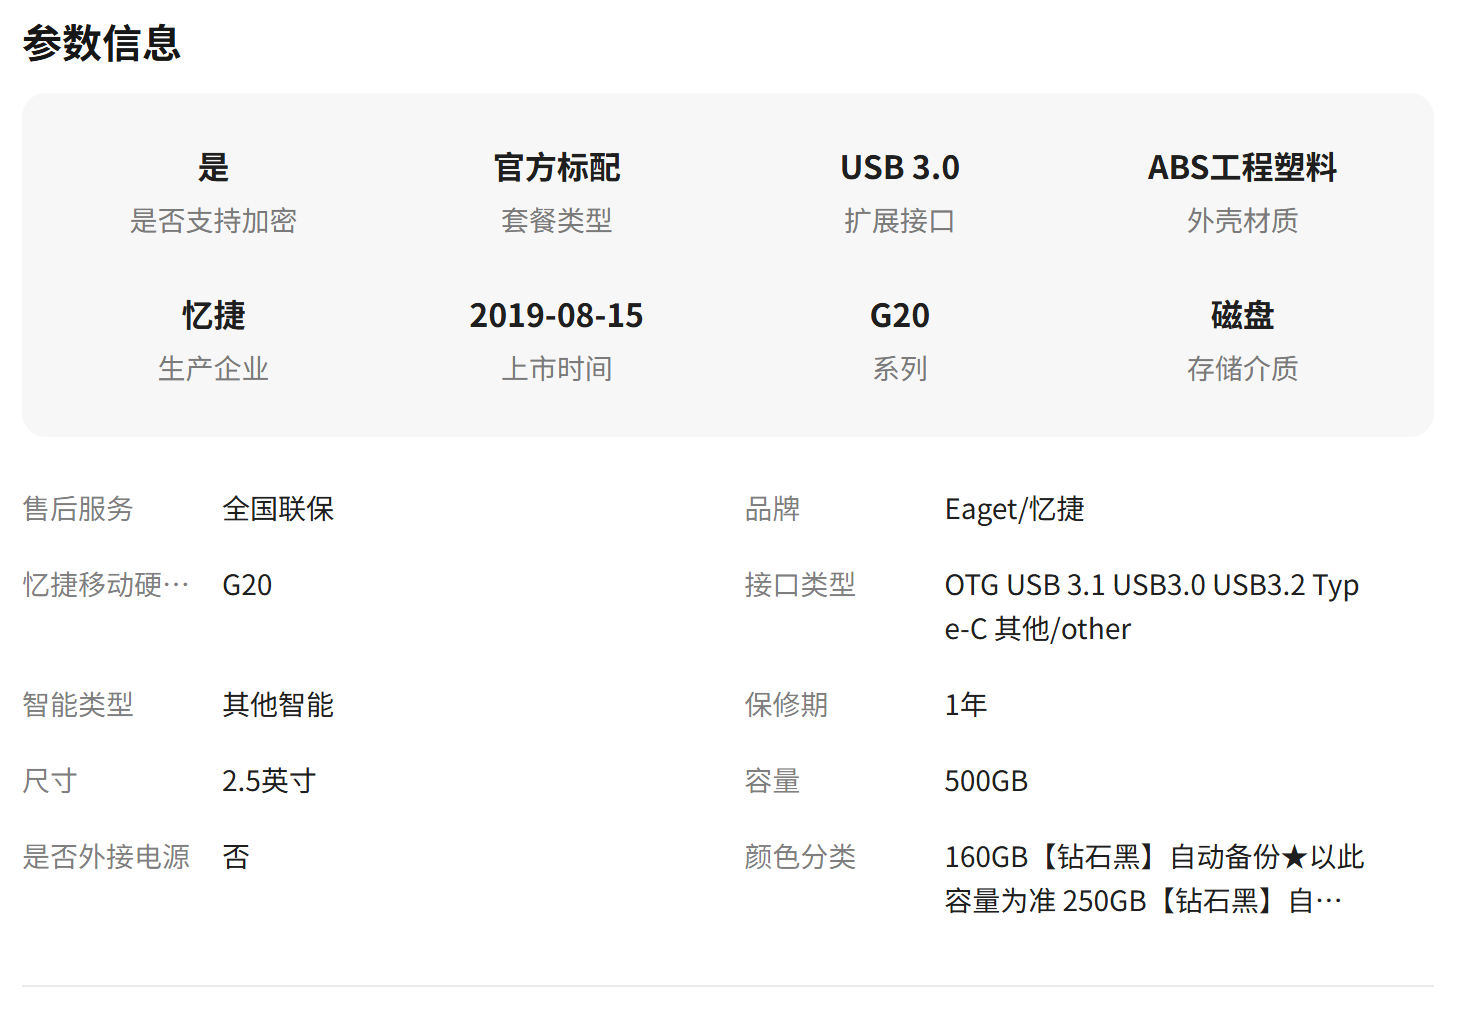This screenshot has height=1012, width=1474.
Task: Click the 磁盘 存储介质 value
Action: pos(1242,316)
